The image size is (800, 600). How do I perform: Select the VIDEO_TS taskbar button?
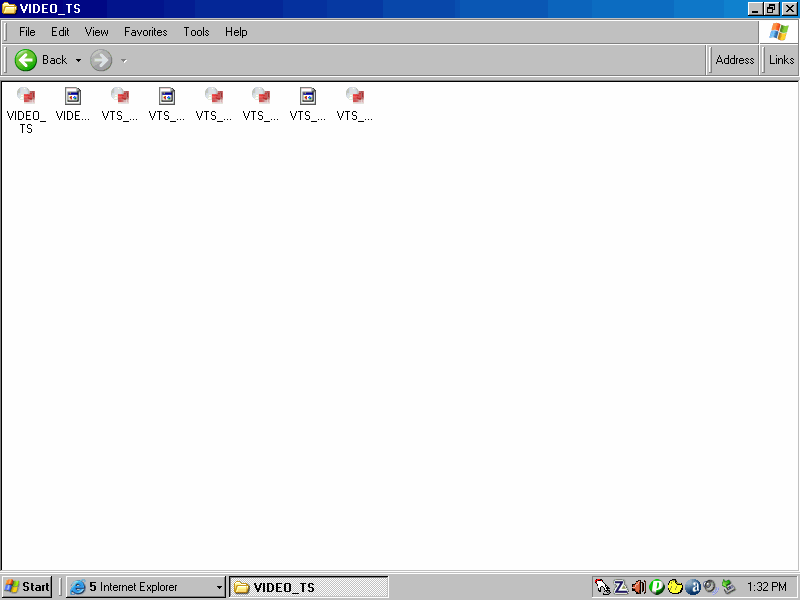pyautogui.click(x=309, y=587)
